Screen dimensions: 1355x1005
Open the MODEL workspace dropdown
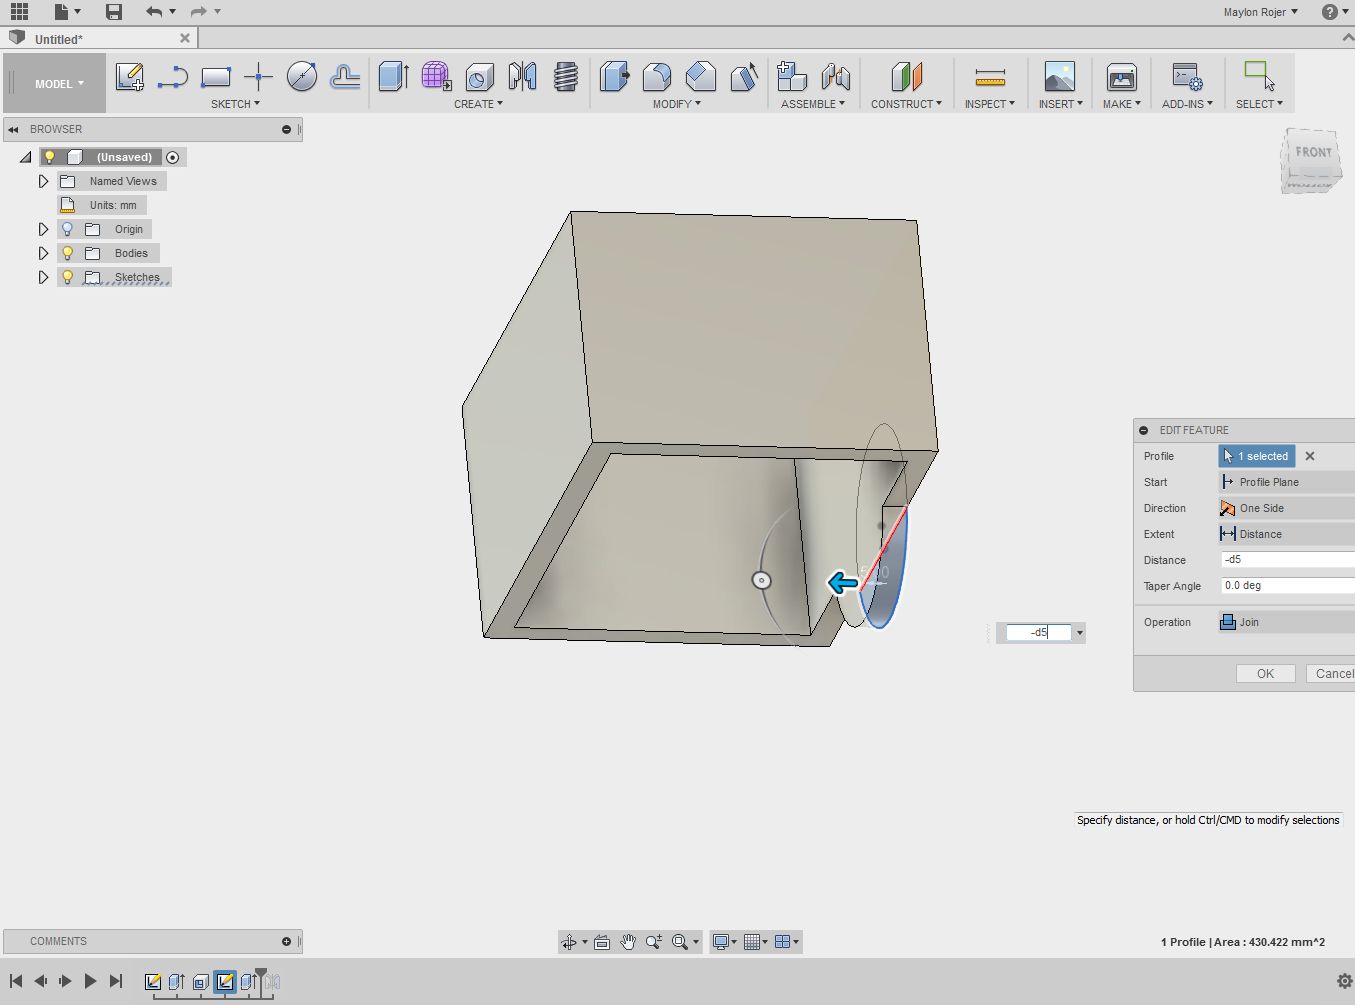(58, 84)
